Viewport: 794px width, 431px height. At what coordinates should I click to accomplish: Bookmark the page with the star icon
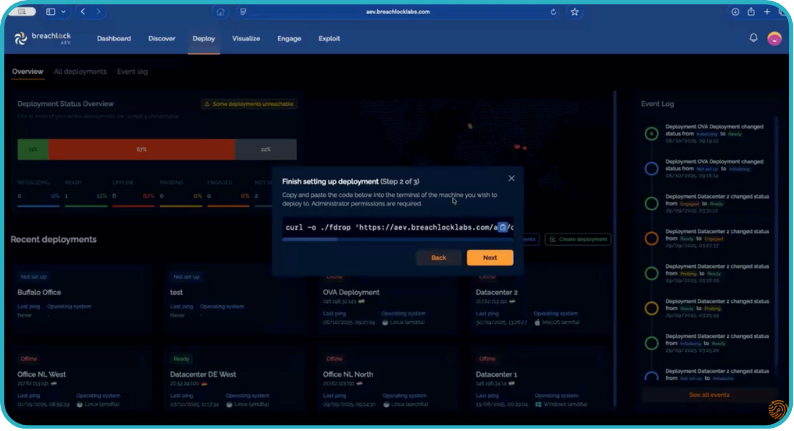575,12
